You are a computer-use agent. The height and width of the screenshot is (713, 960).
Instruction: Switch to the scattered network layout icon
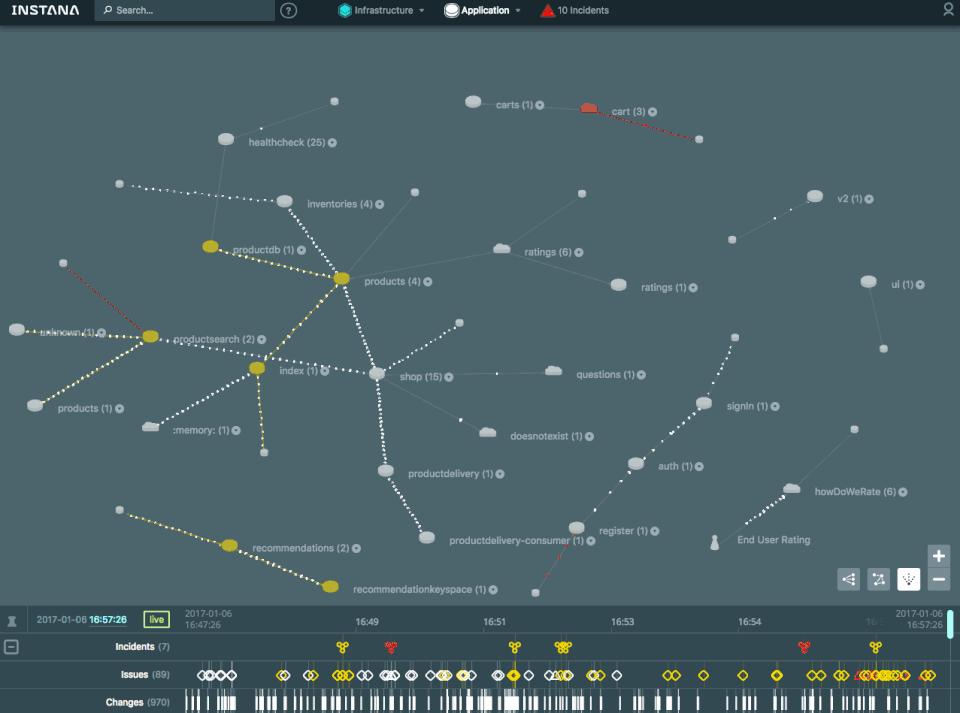tap(879, 579)
